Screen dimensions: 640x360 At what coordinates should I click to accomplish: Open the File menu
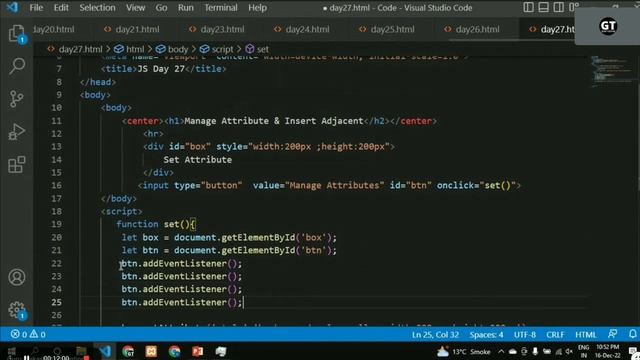click(36, 7)
